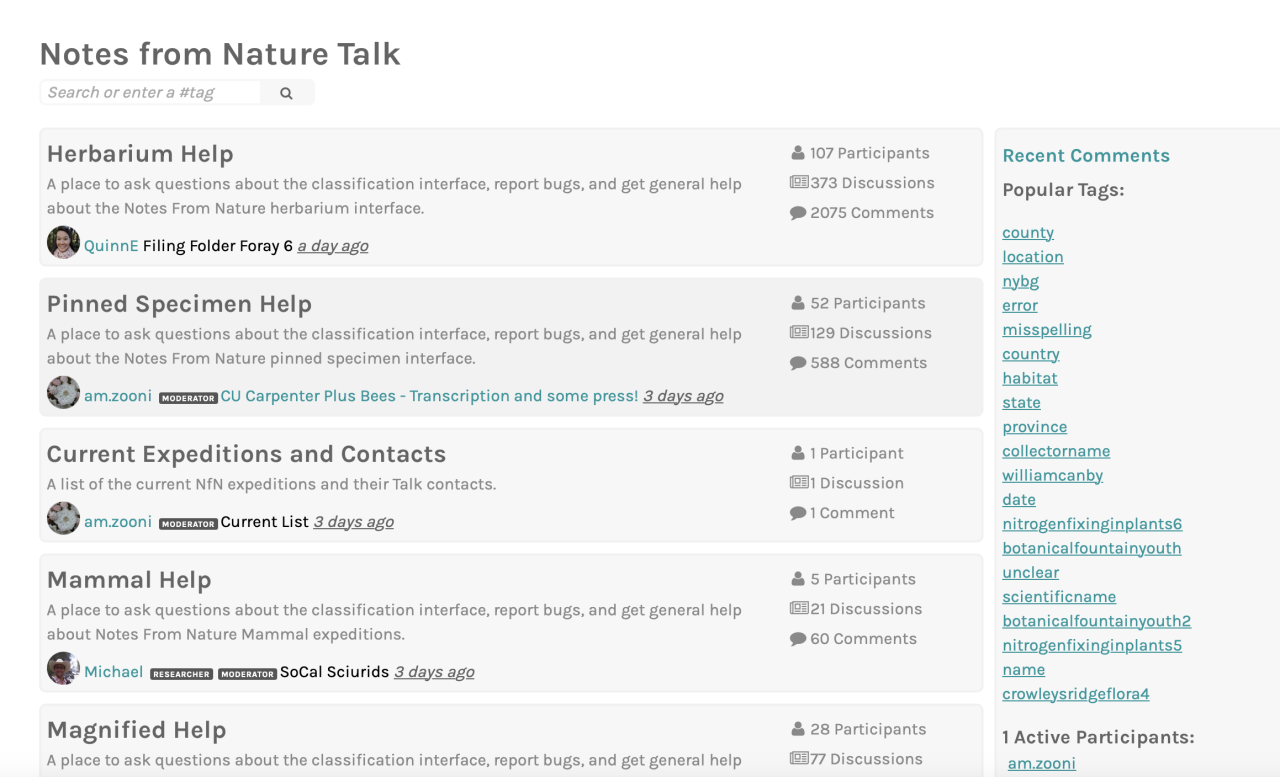Open am.zooni under Active Participants

[x=1042, y=764]
